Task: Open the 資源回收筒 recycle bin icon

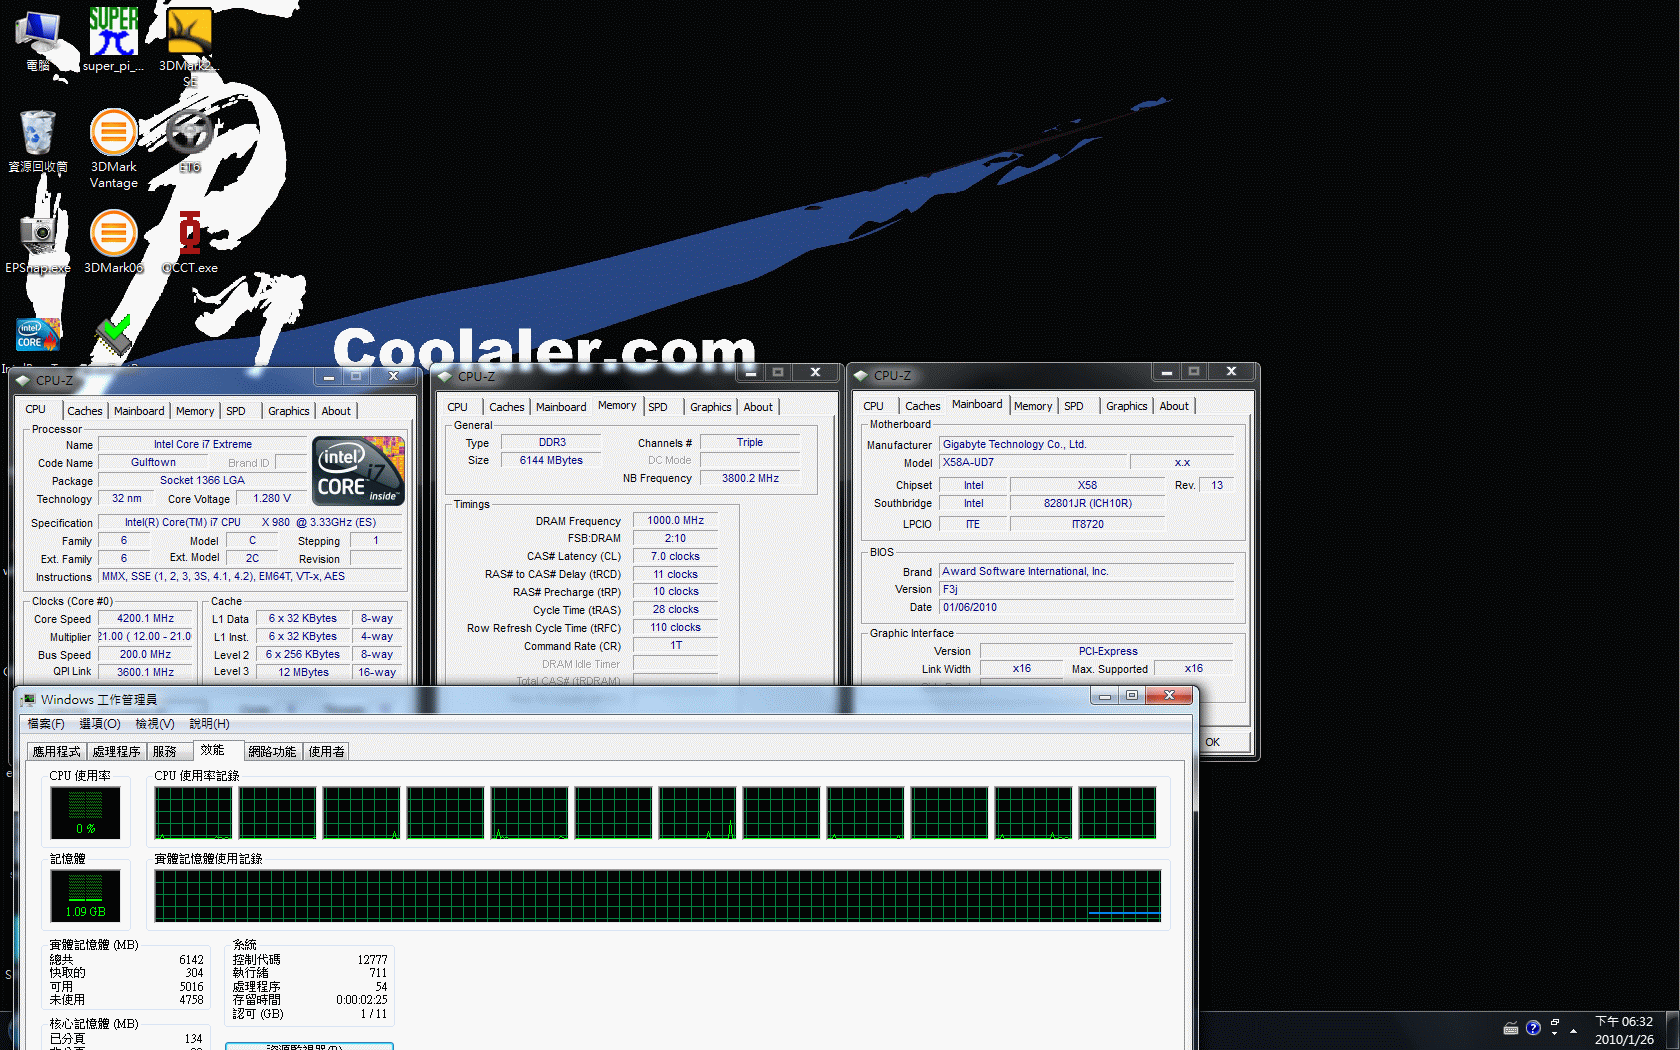Action: [x=38, y=141]
